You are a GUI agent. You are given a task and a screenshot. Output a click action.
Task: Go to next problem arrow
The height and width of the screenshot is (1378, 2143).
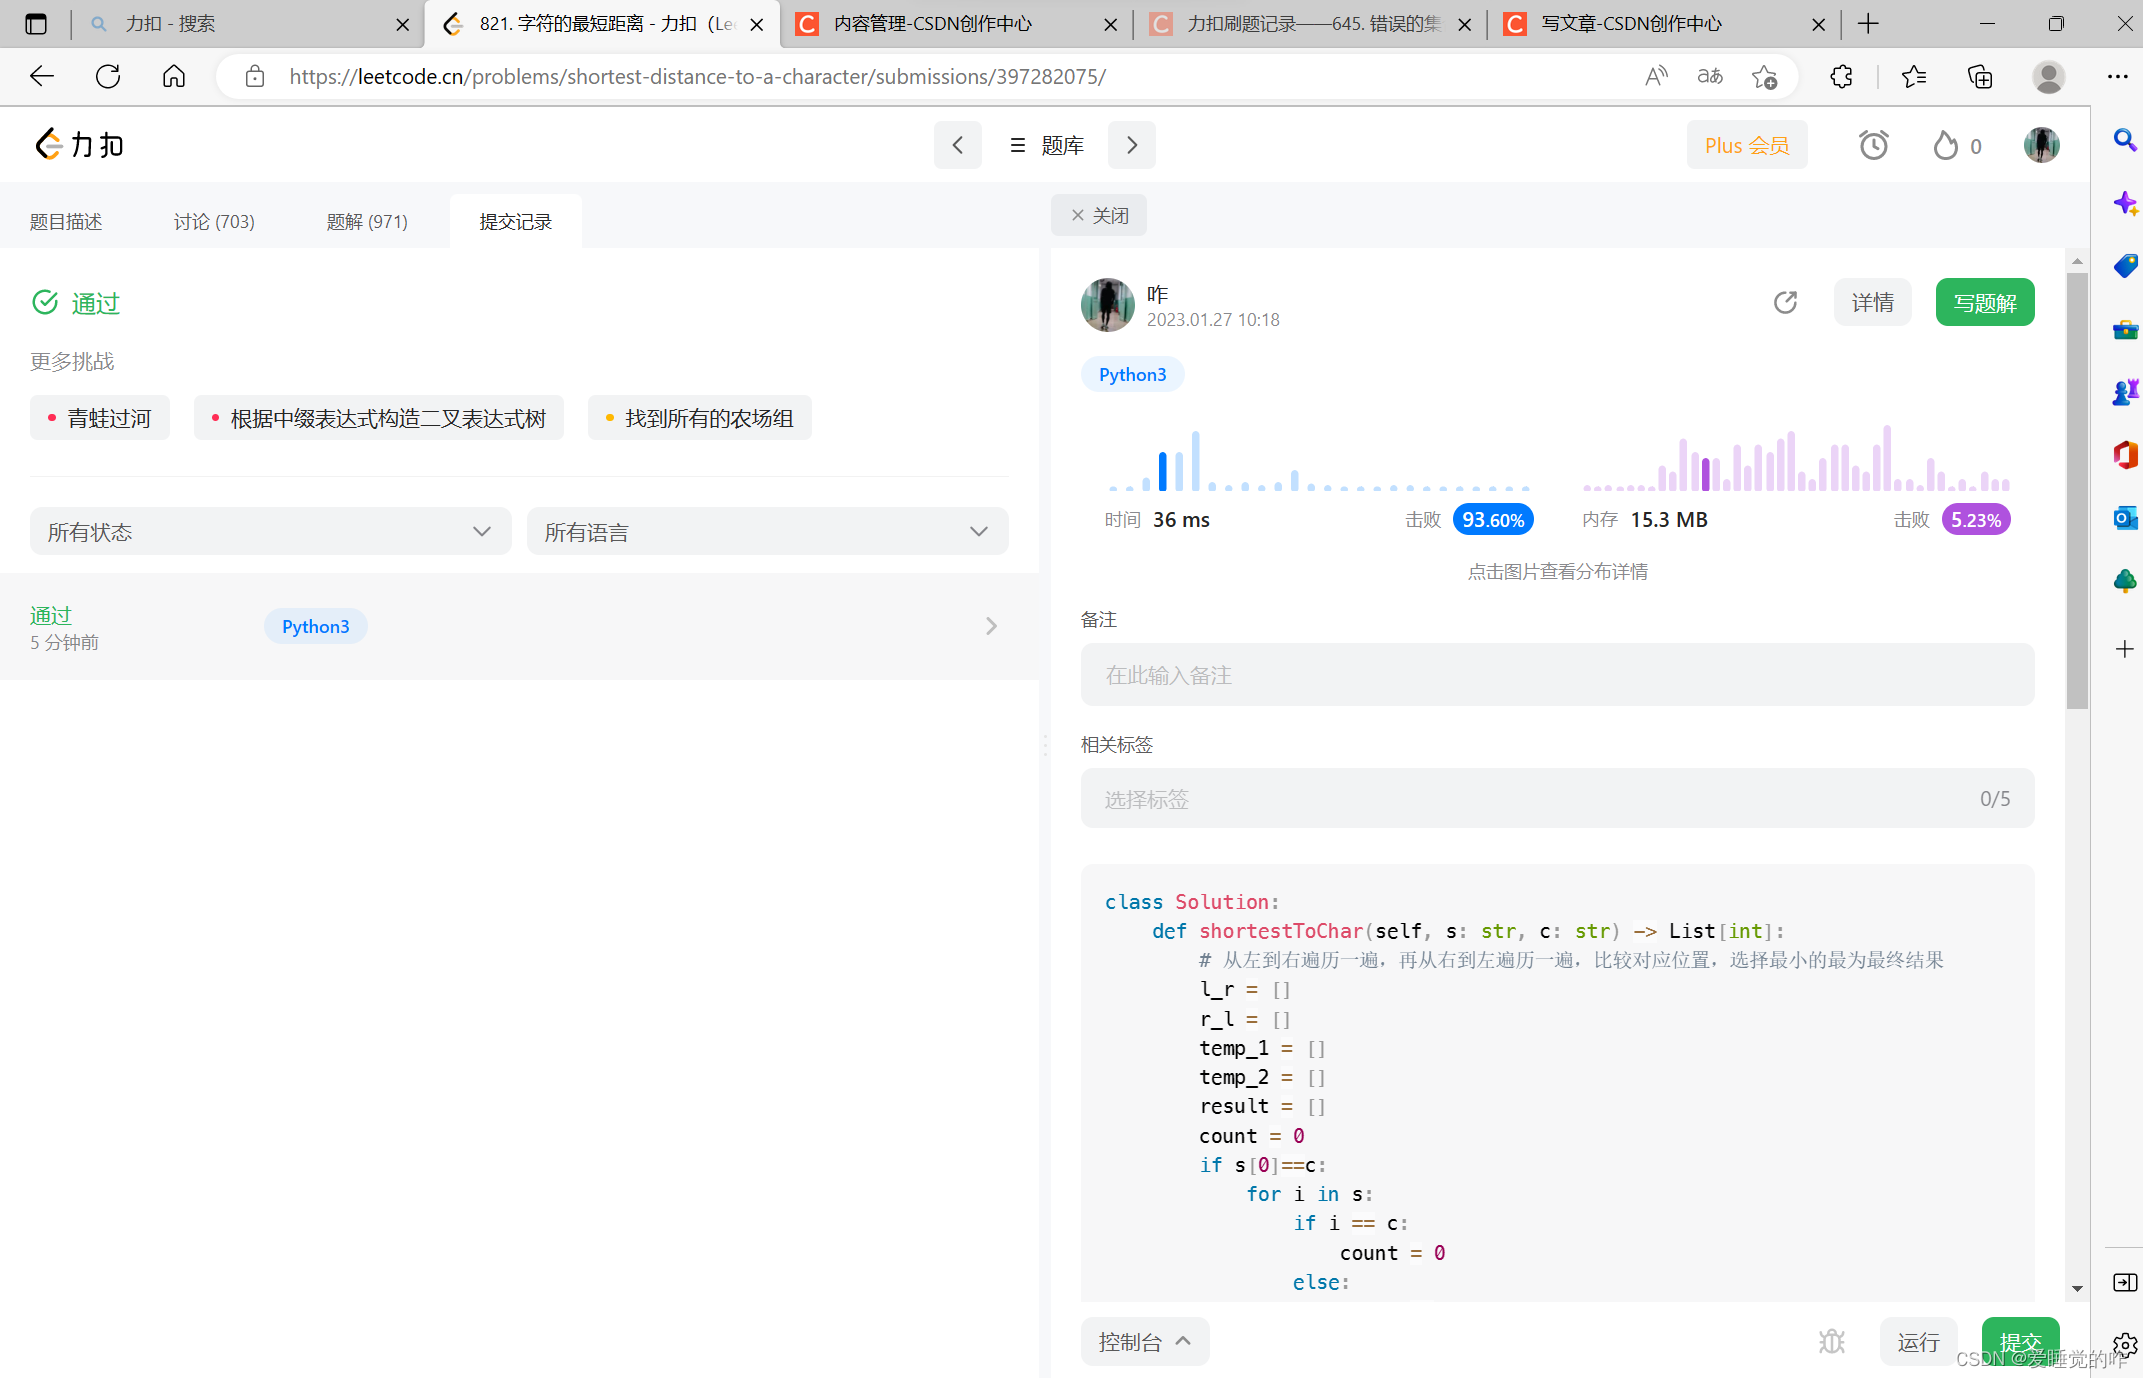coord(1132,145)
